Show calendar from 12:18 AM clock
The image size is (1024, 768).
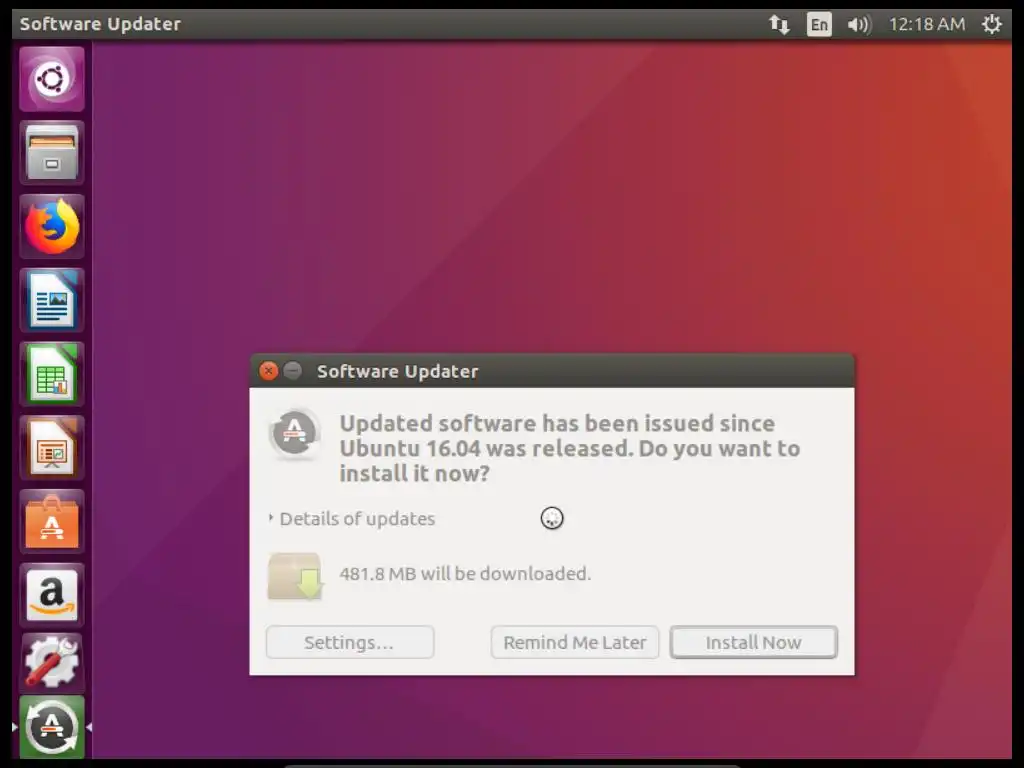click(927, 25)
